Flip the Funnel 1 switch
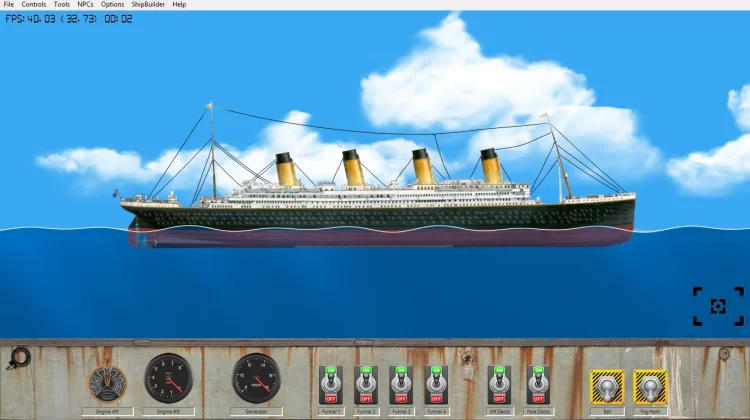 coord(331,385)
